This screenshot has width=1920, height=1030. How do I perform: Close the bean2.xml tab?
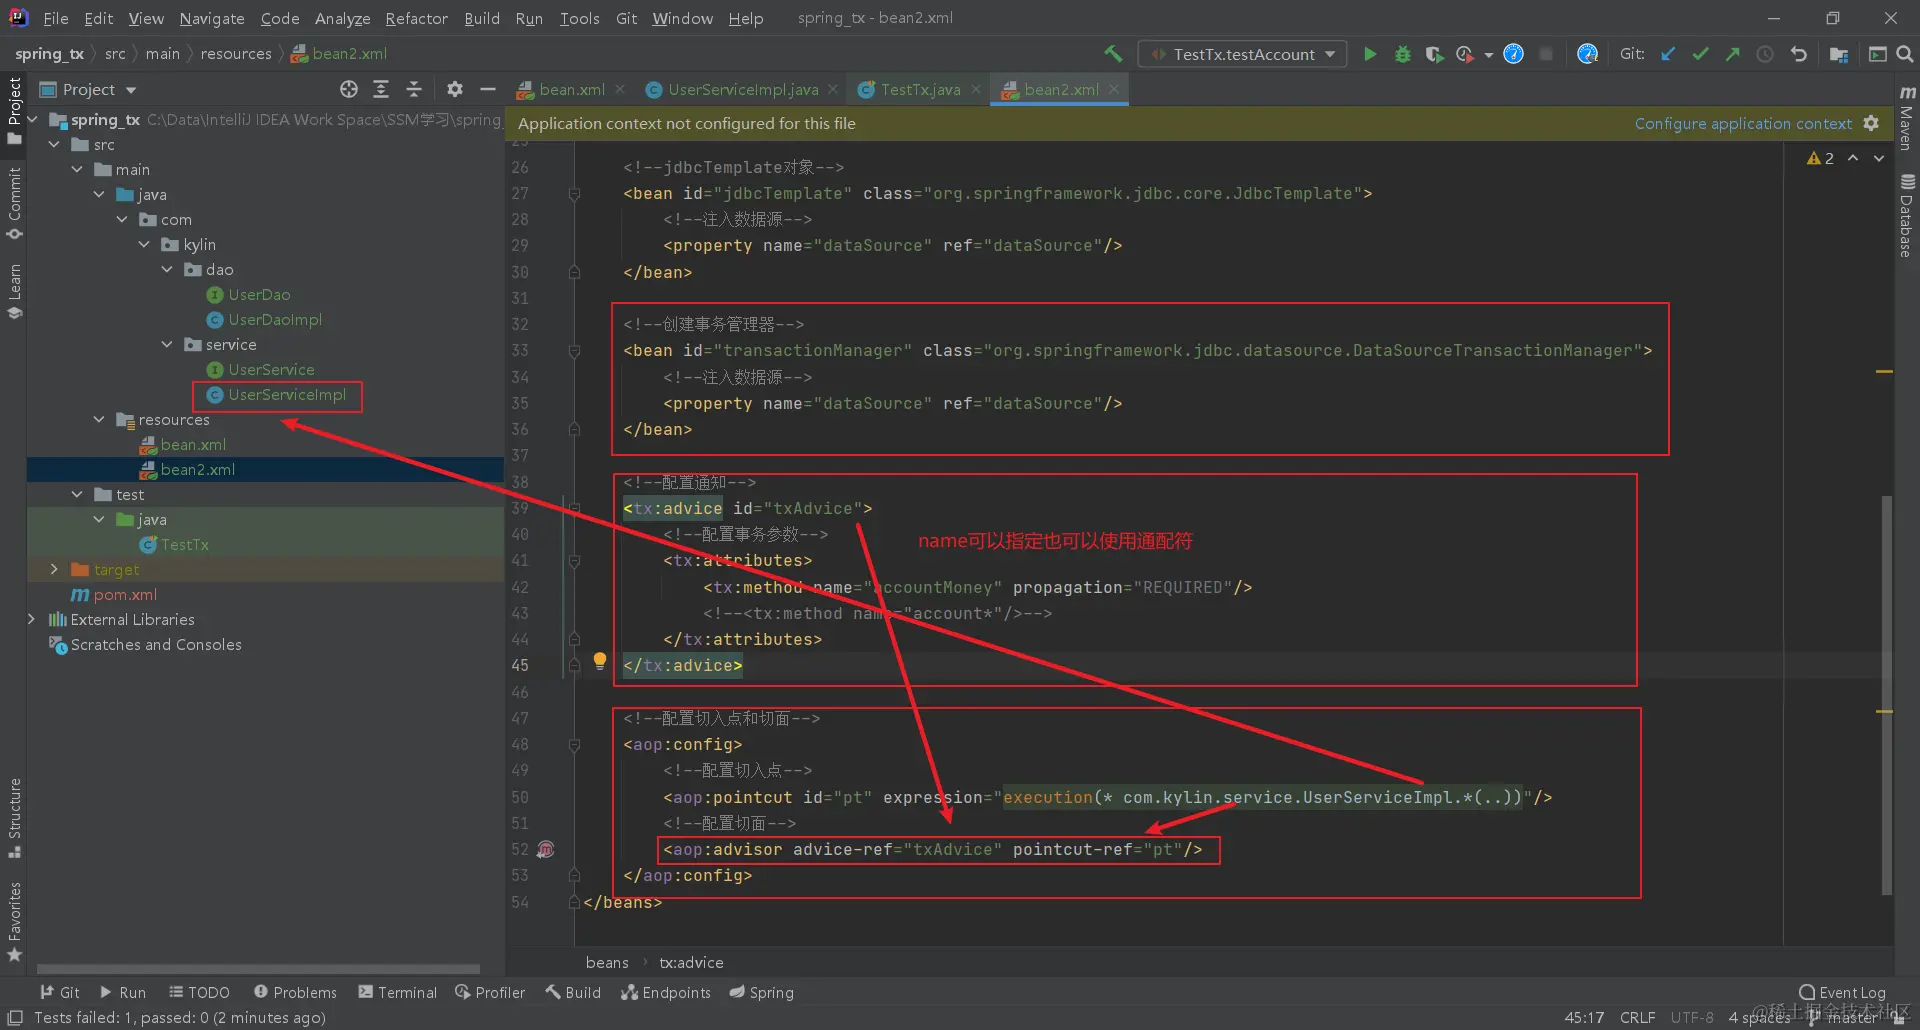pos(1114,90)
